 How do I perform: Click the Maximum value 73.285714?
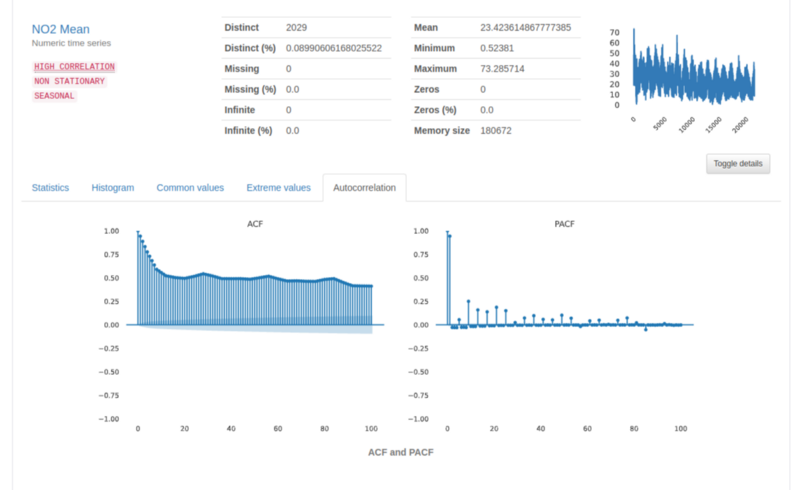(x=502, y=68)
